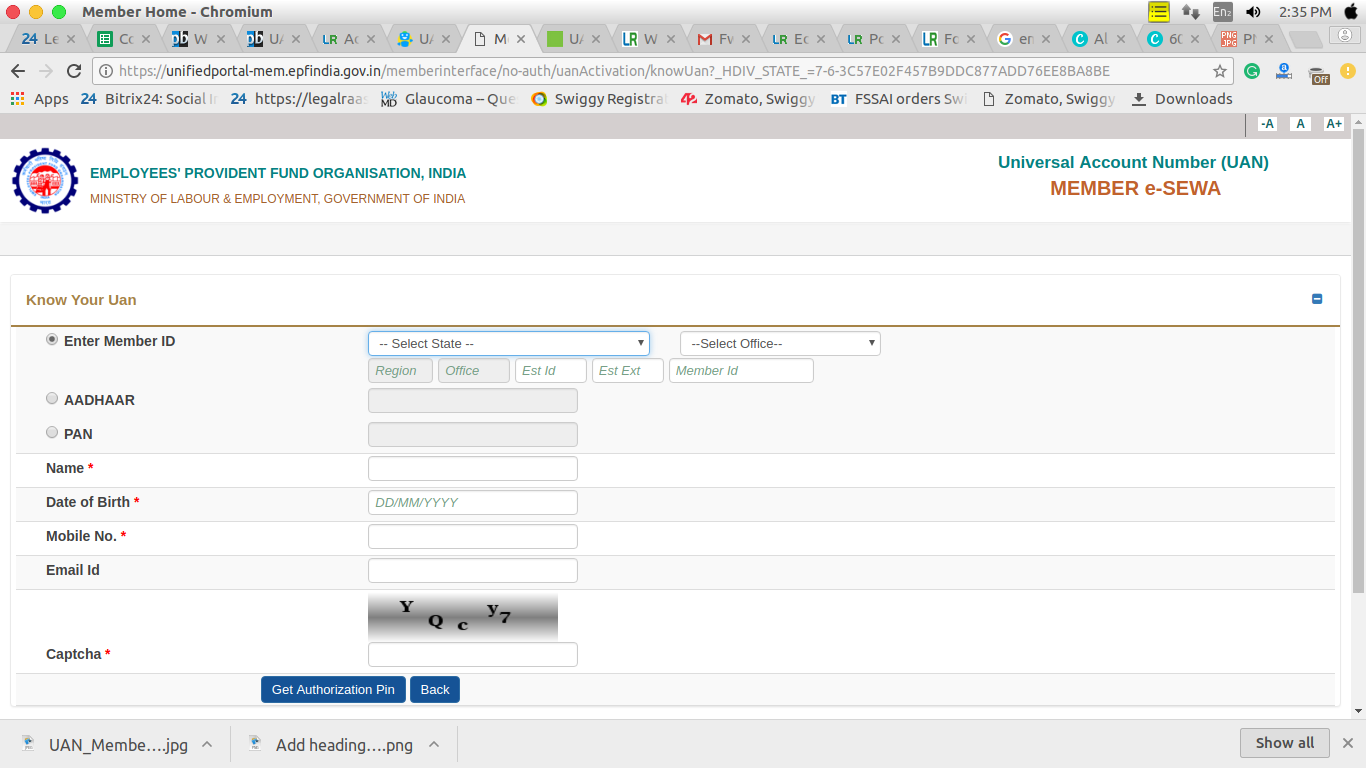Image resolution: width=1366 pixels, height=768 pixels.
Task: Increase font size with A+ button
Action: [1333, 124]
